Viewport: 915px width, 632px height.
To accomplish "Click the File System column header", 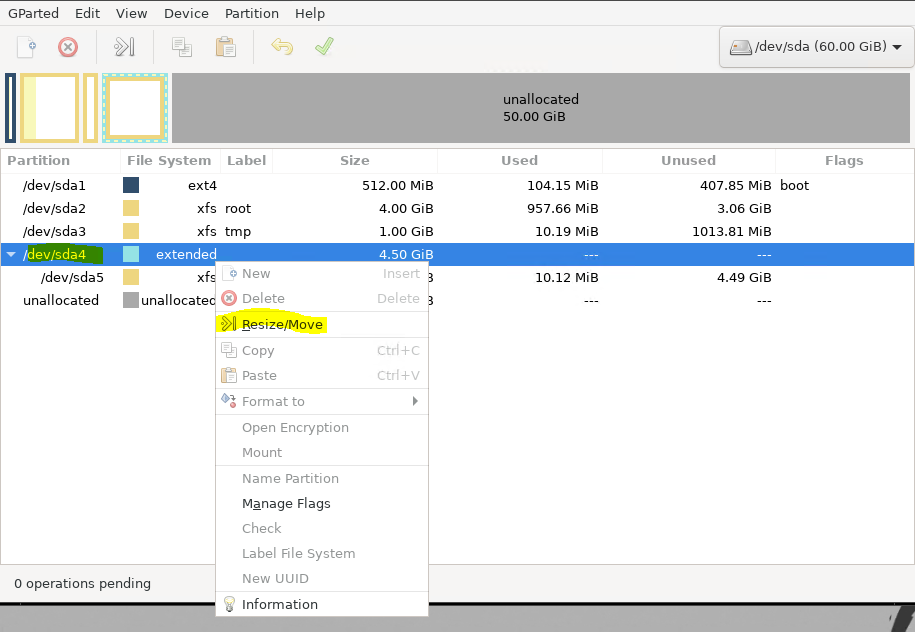I will click(x=170, y=160).
